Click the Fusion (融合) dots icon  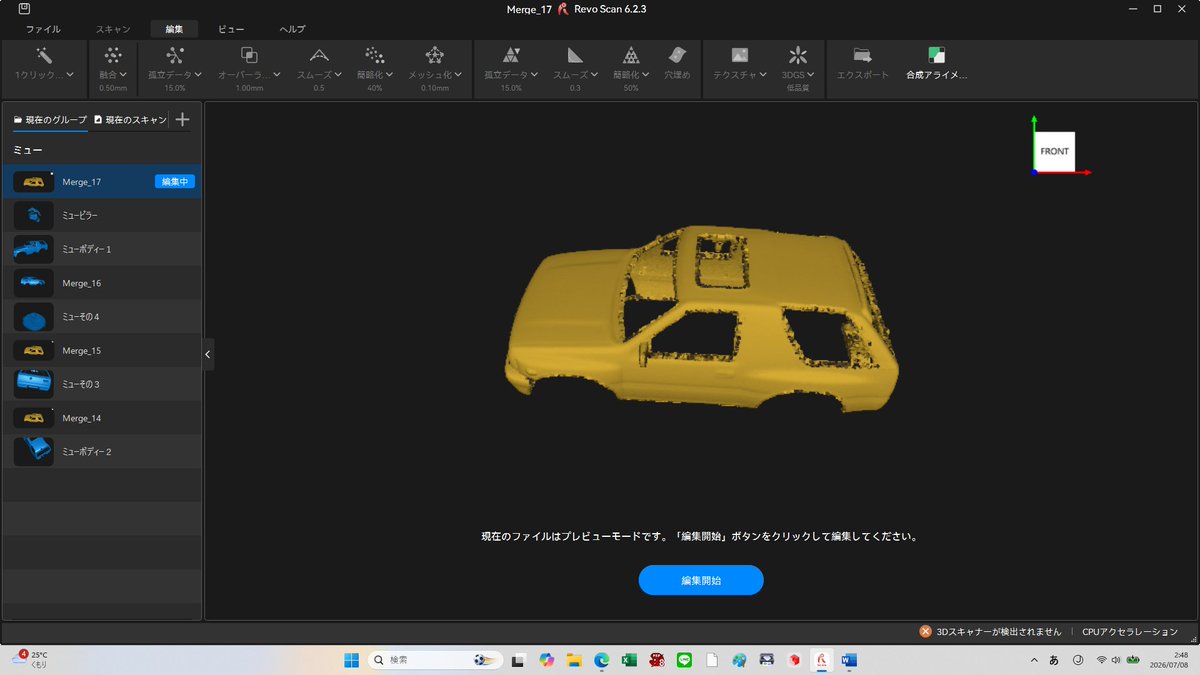click(113, 55)
